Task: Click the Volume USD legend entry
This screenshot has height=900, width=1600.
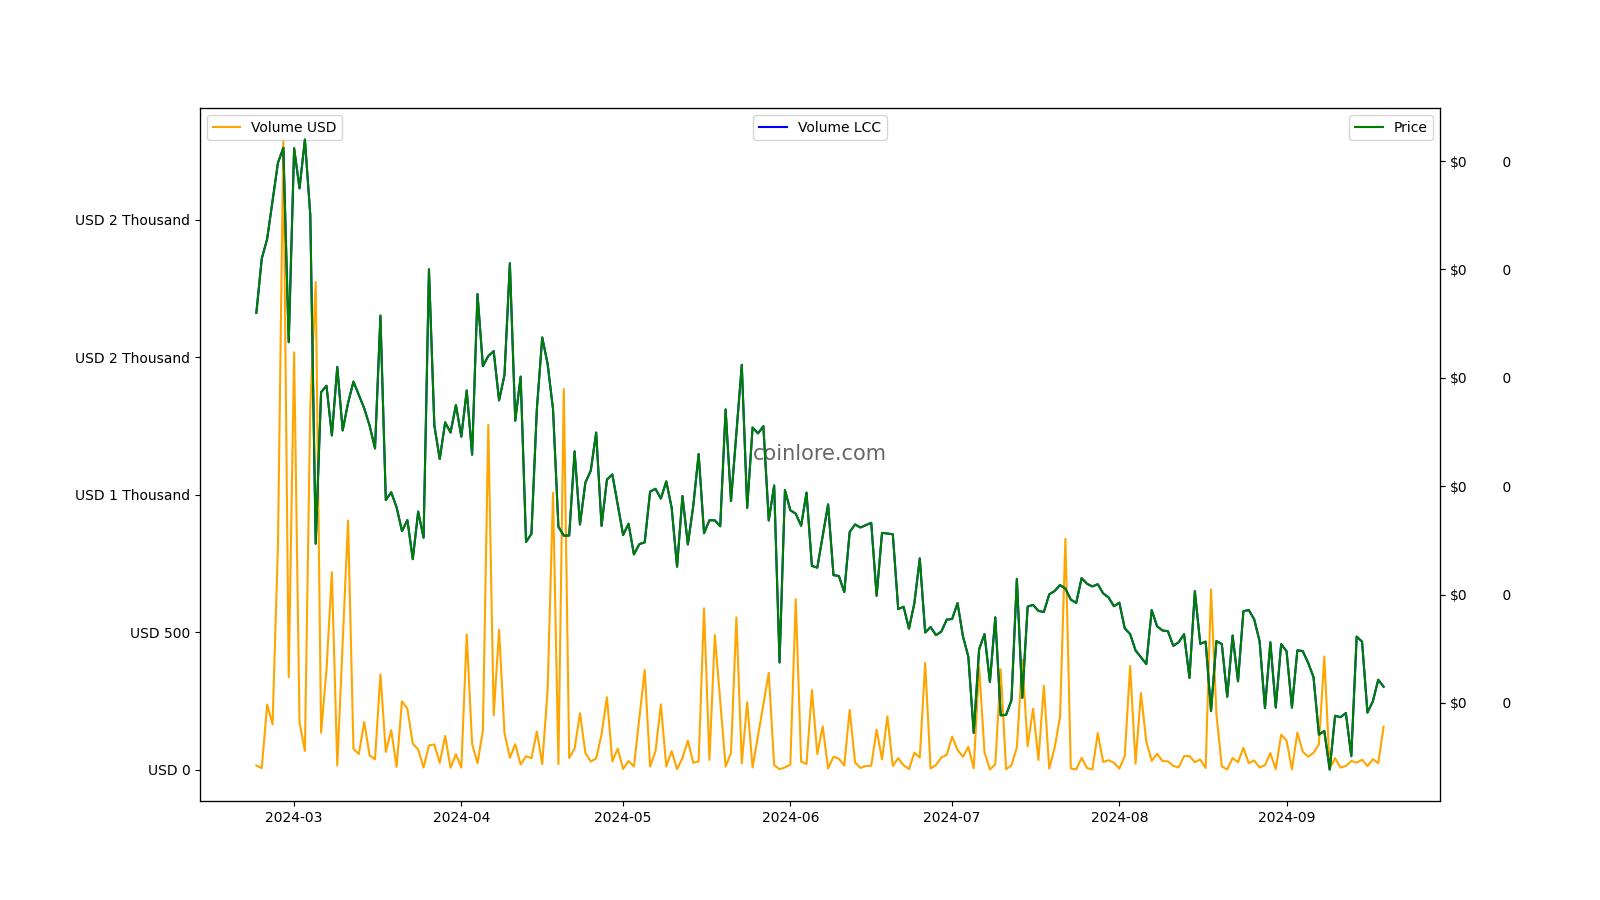Action: tap(275, 127)
